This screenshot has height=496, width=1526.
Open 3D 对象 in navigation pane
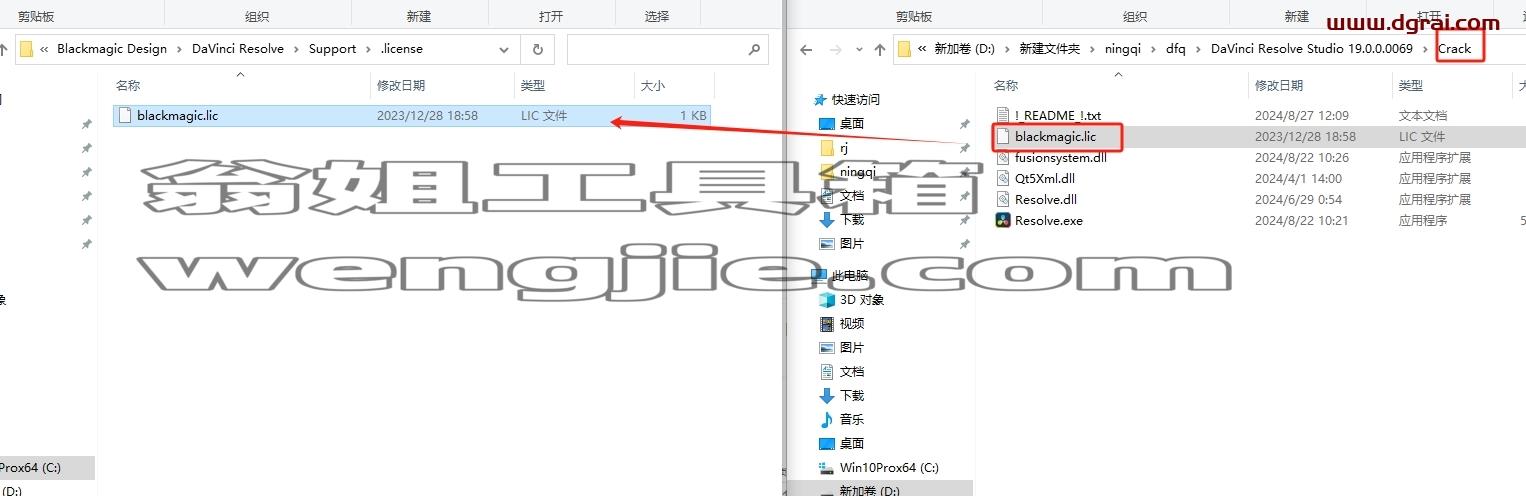coord(861,299)
